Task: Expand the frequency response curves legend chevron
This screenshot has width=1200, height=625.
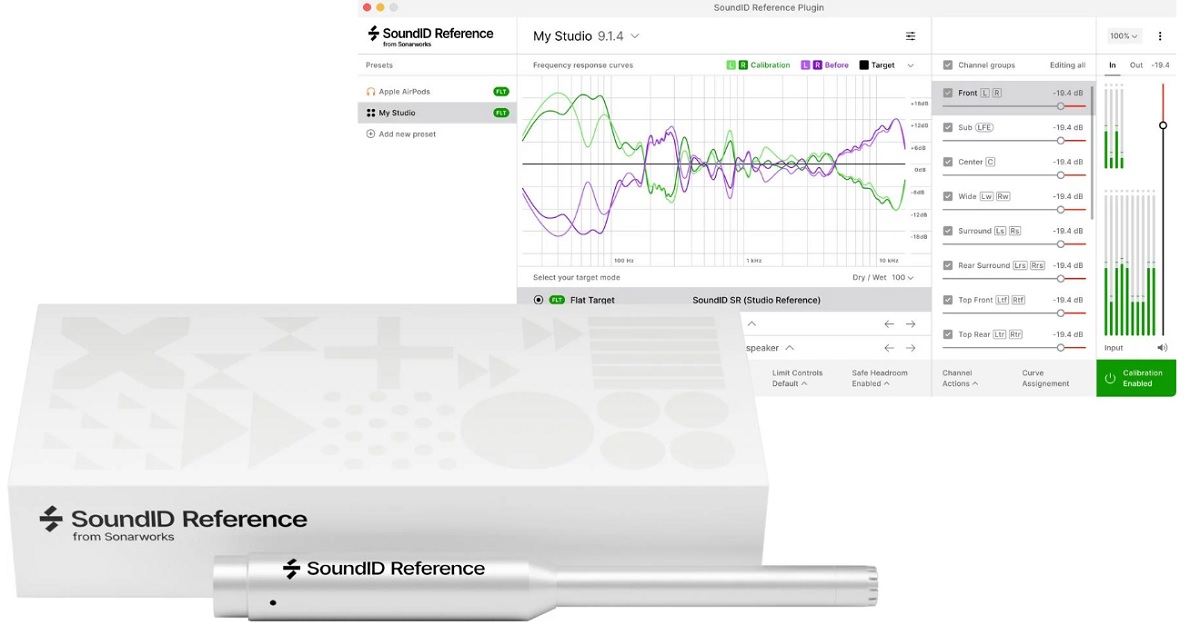Action: pos(910,65)
